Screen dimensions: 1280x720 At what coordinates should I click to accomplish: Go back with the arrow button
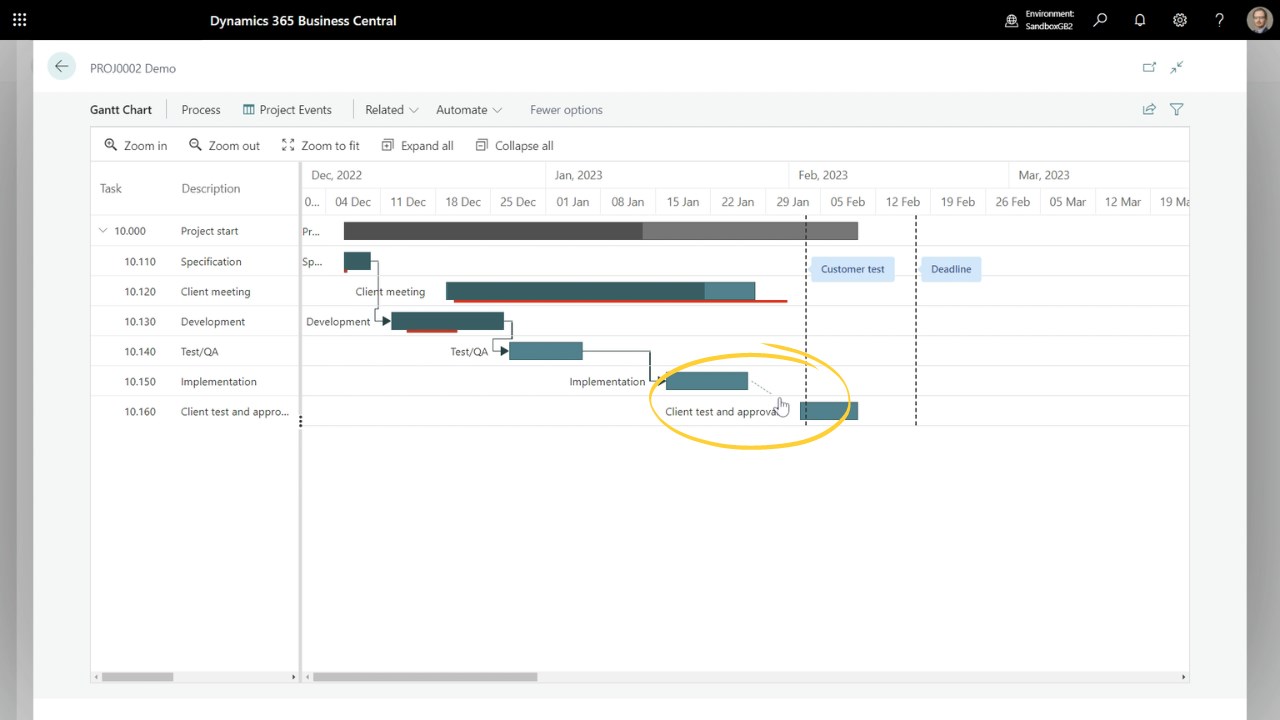pyautogui.click(x=62, y=67)
